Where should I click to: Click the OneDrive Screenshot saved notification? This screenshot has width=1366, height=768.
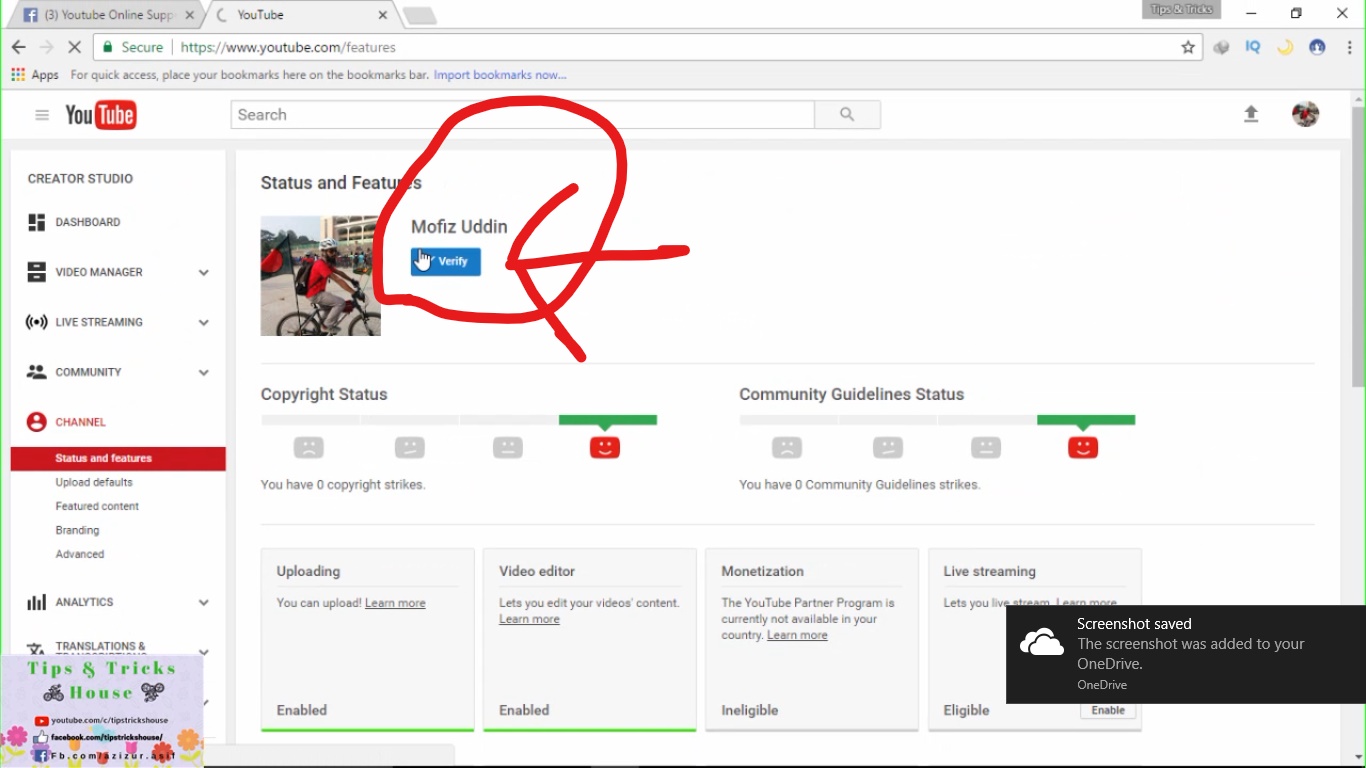click(1186, 654)
